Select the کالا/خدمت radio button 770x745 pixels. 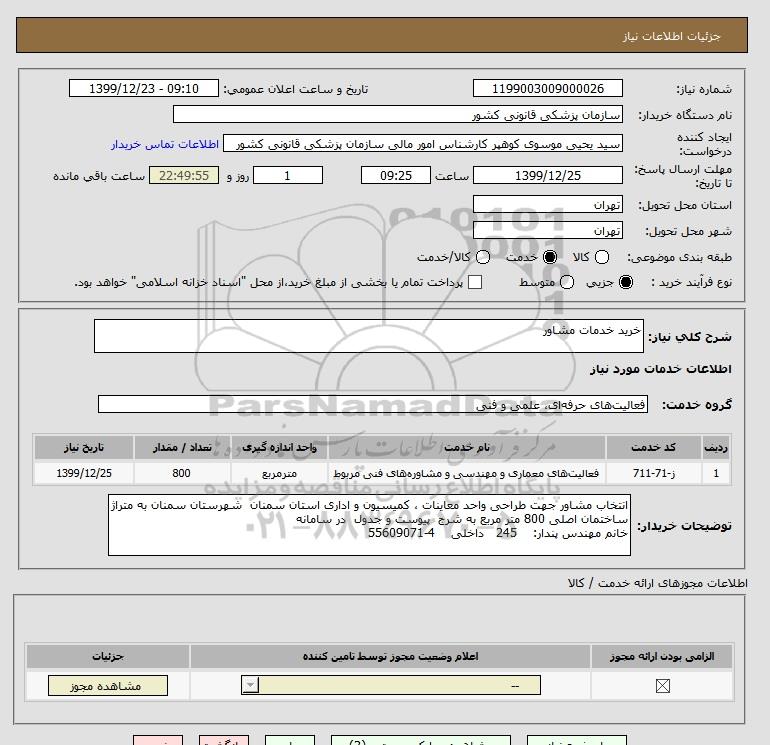pos(483,257)
